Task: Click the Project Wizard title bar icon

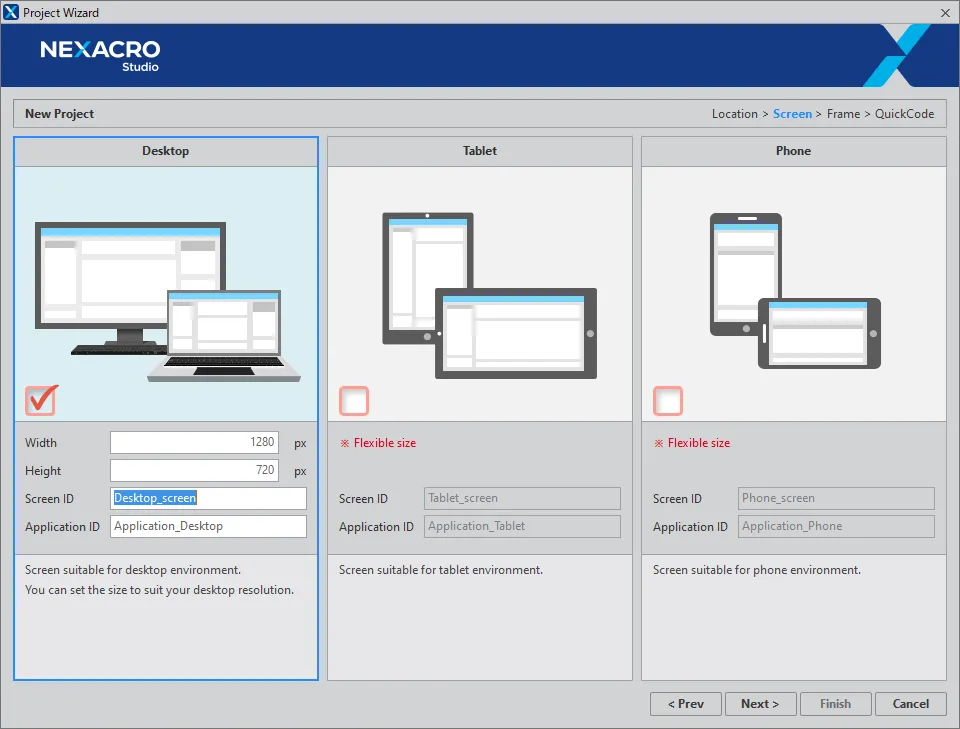Action: coord(12,13)
